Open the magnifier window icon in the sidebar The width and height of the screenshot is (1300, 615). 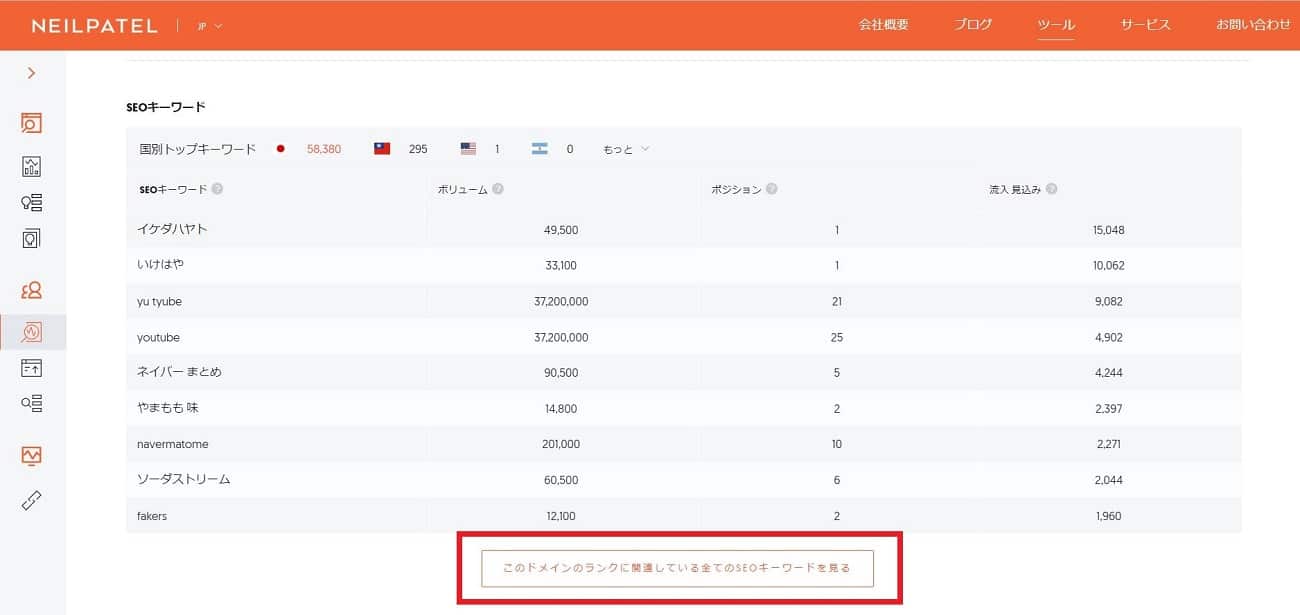(x=32, y=123)
